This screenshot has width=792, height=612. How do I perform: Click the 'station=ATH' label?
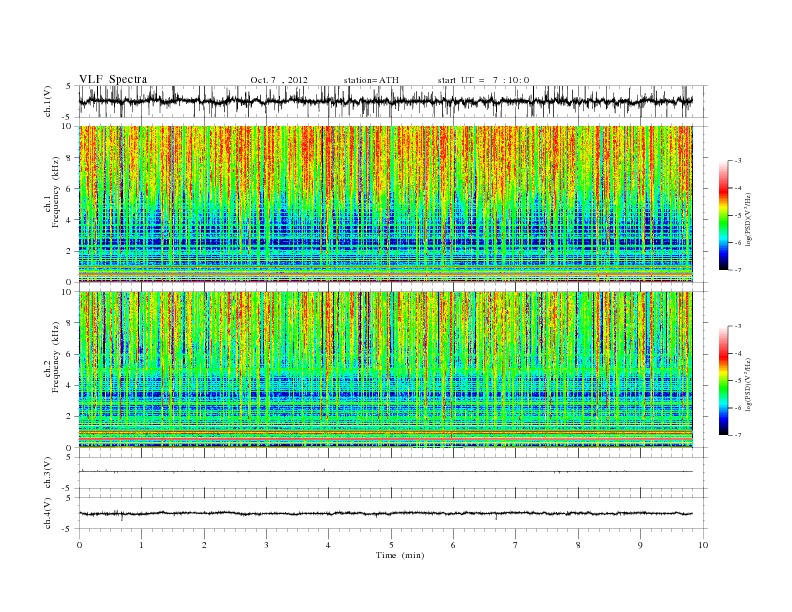(x=371, y=80)
